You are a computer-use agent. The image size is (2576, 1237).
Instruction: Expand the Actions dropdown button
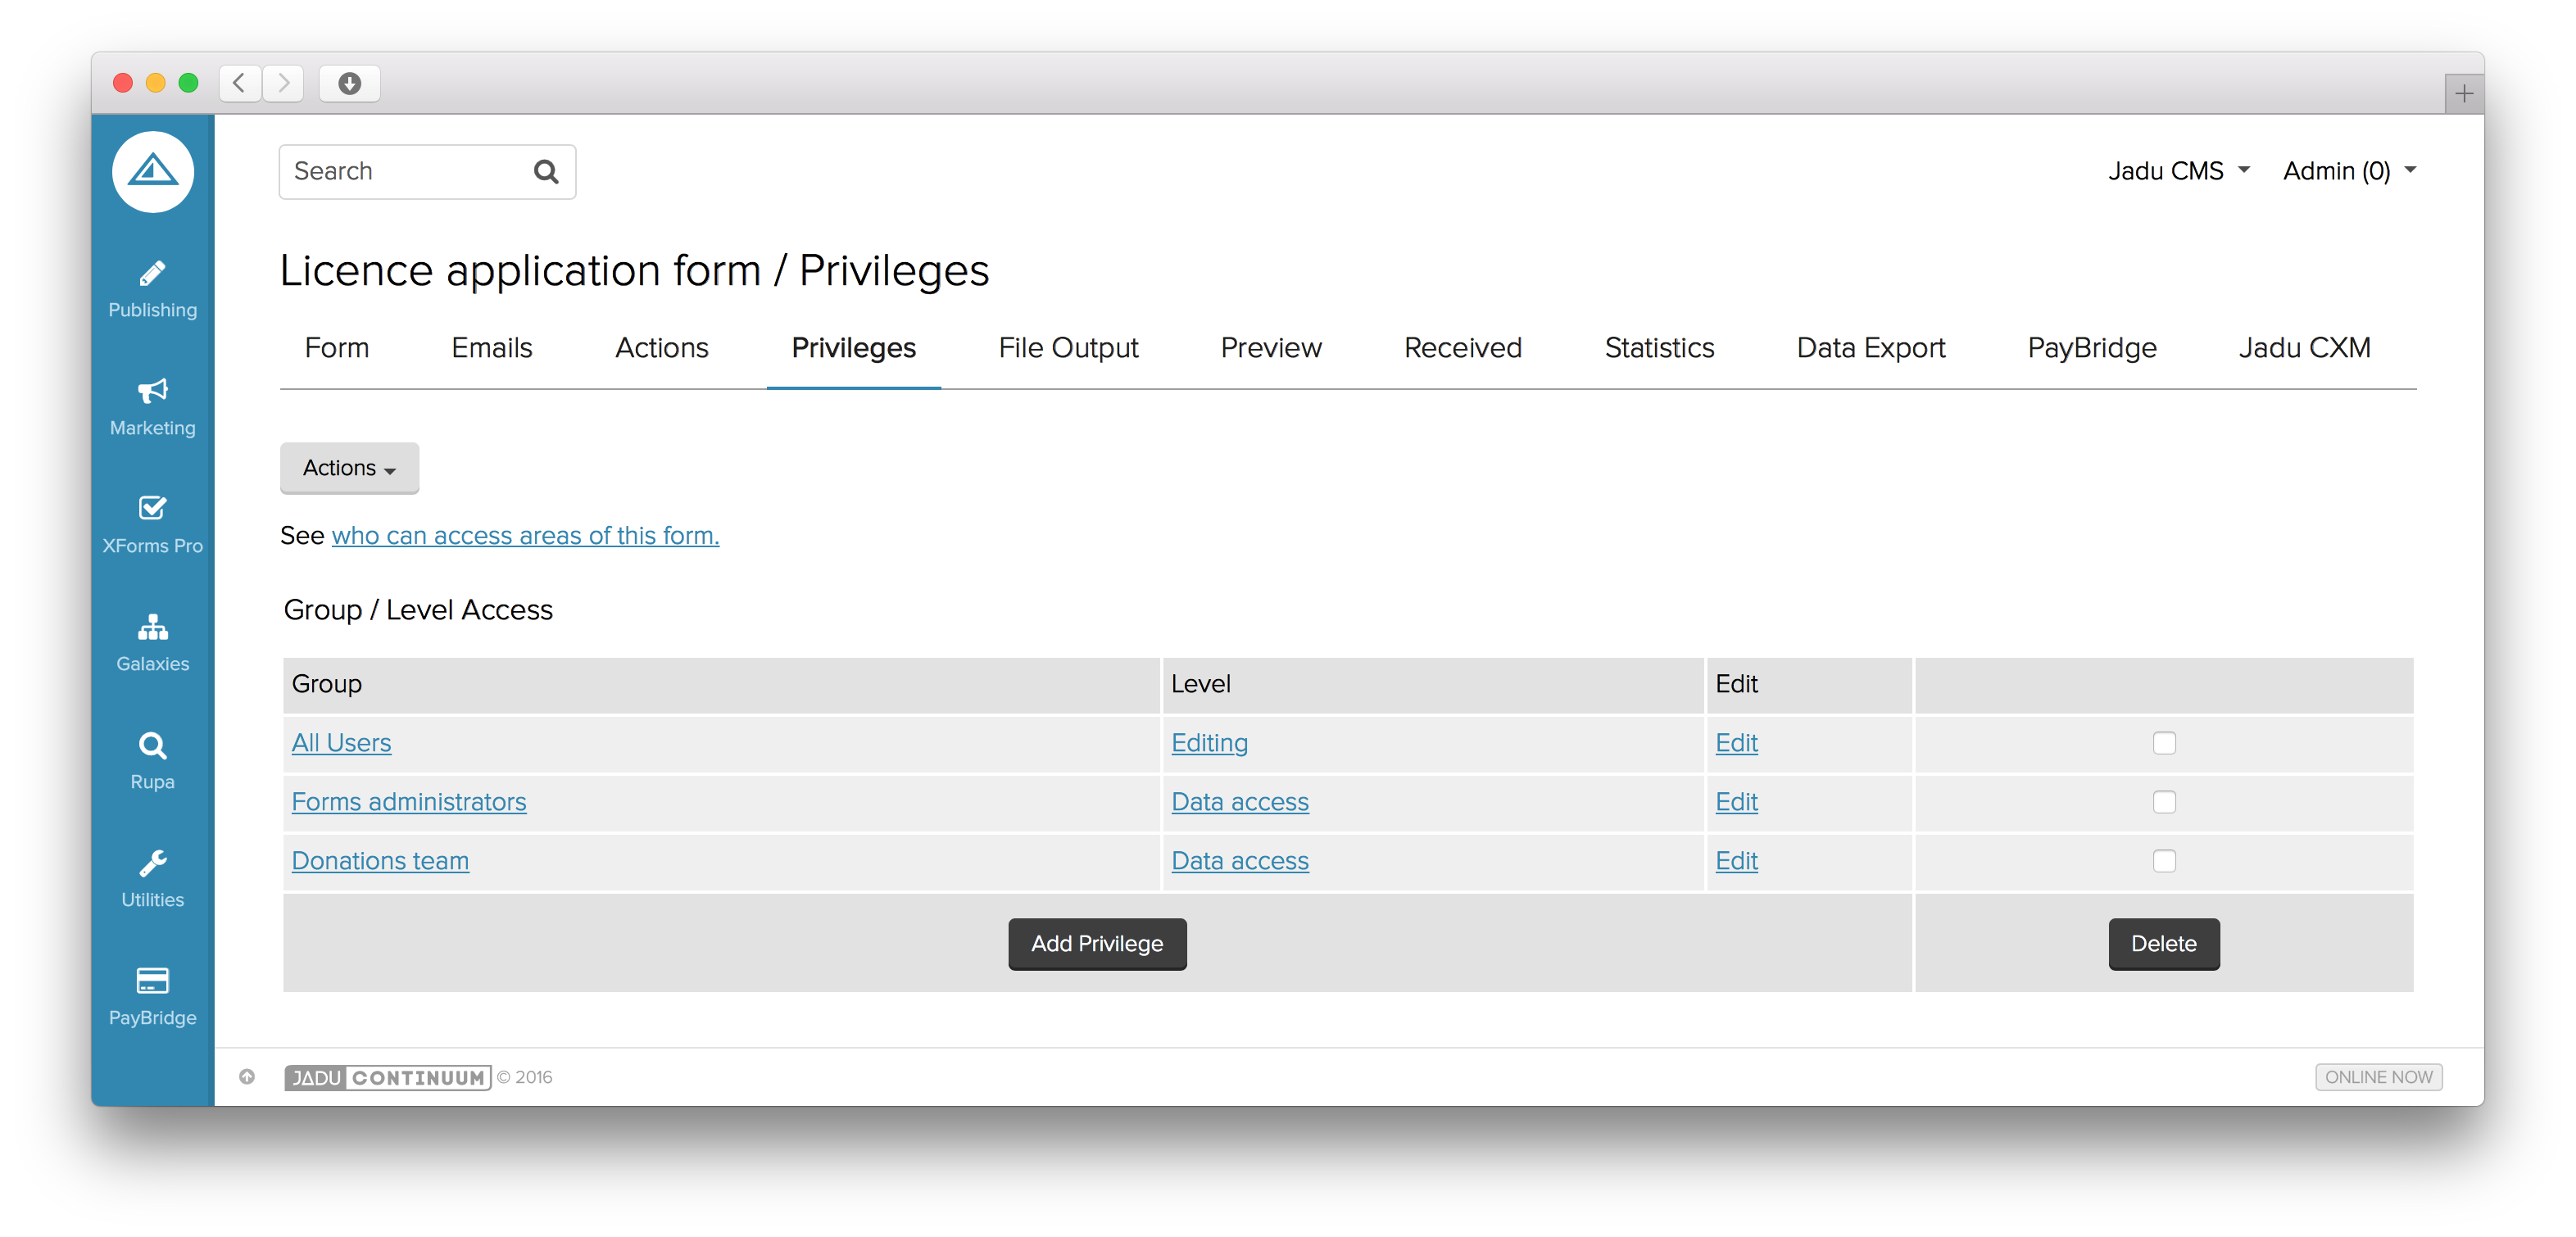tap(349, 468)
